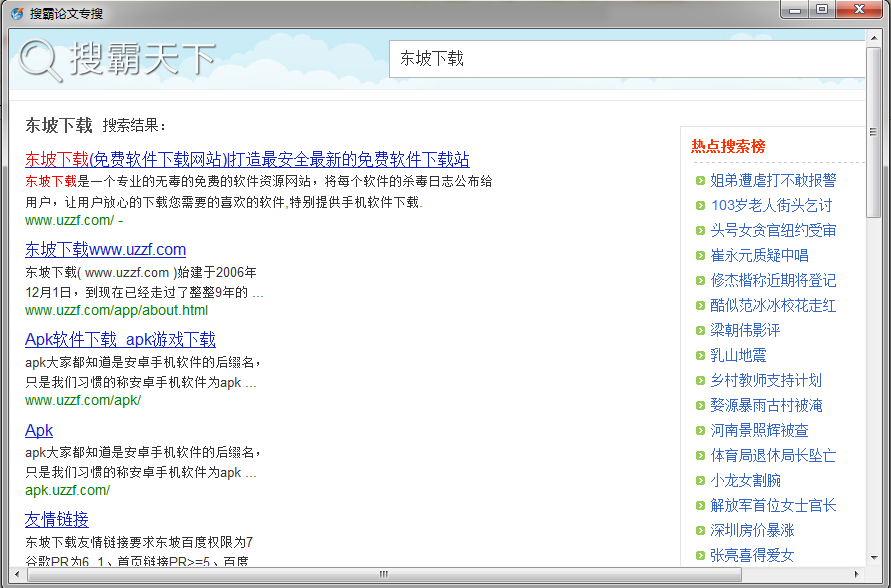The image size is (891, 588).
Task: Click the green bullet icon beside 乡村教师支持计划
Action: pyautogui.click(x=700, y=381)
